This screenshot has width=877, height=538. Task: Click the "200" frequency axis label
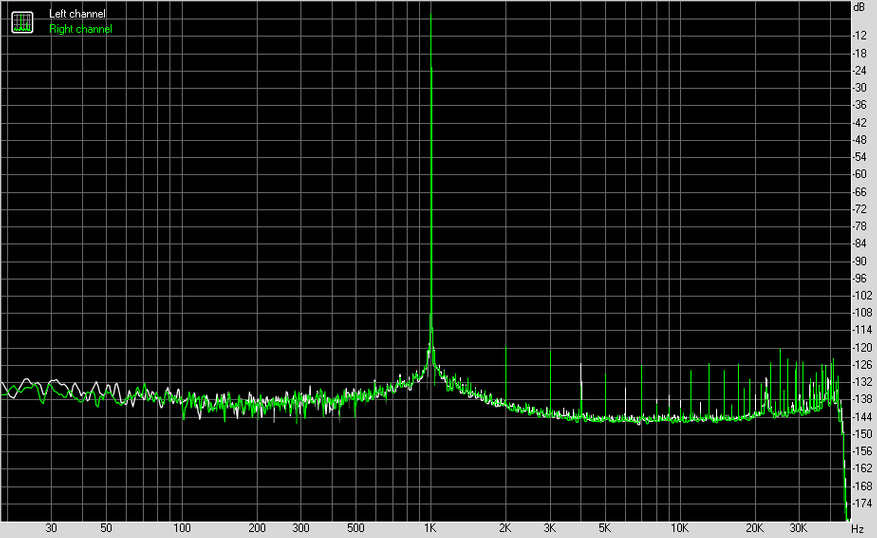(x=257, y=528)
